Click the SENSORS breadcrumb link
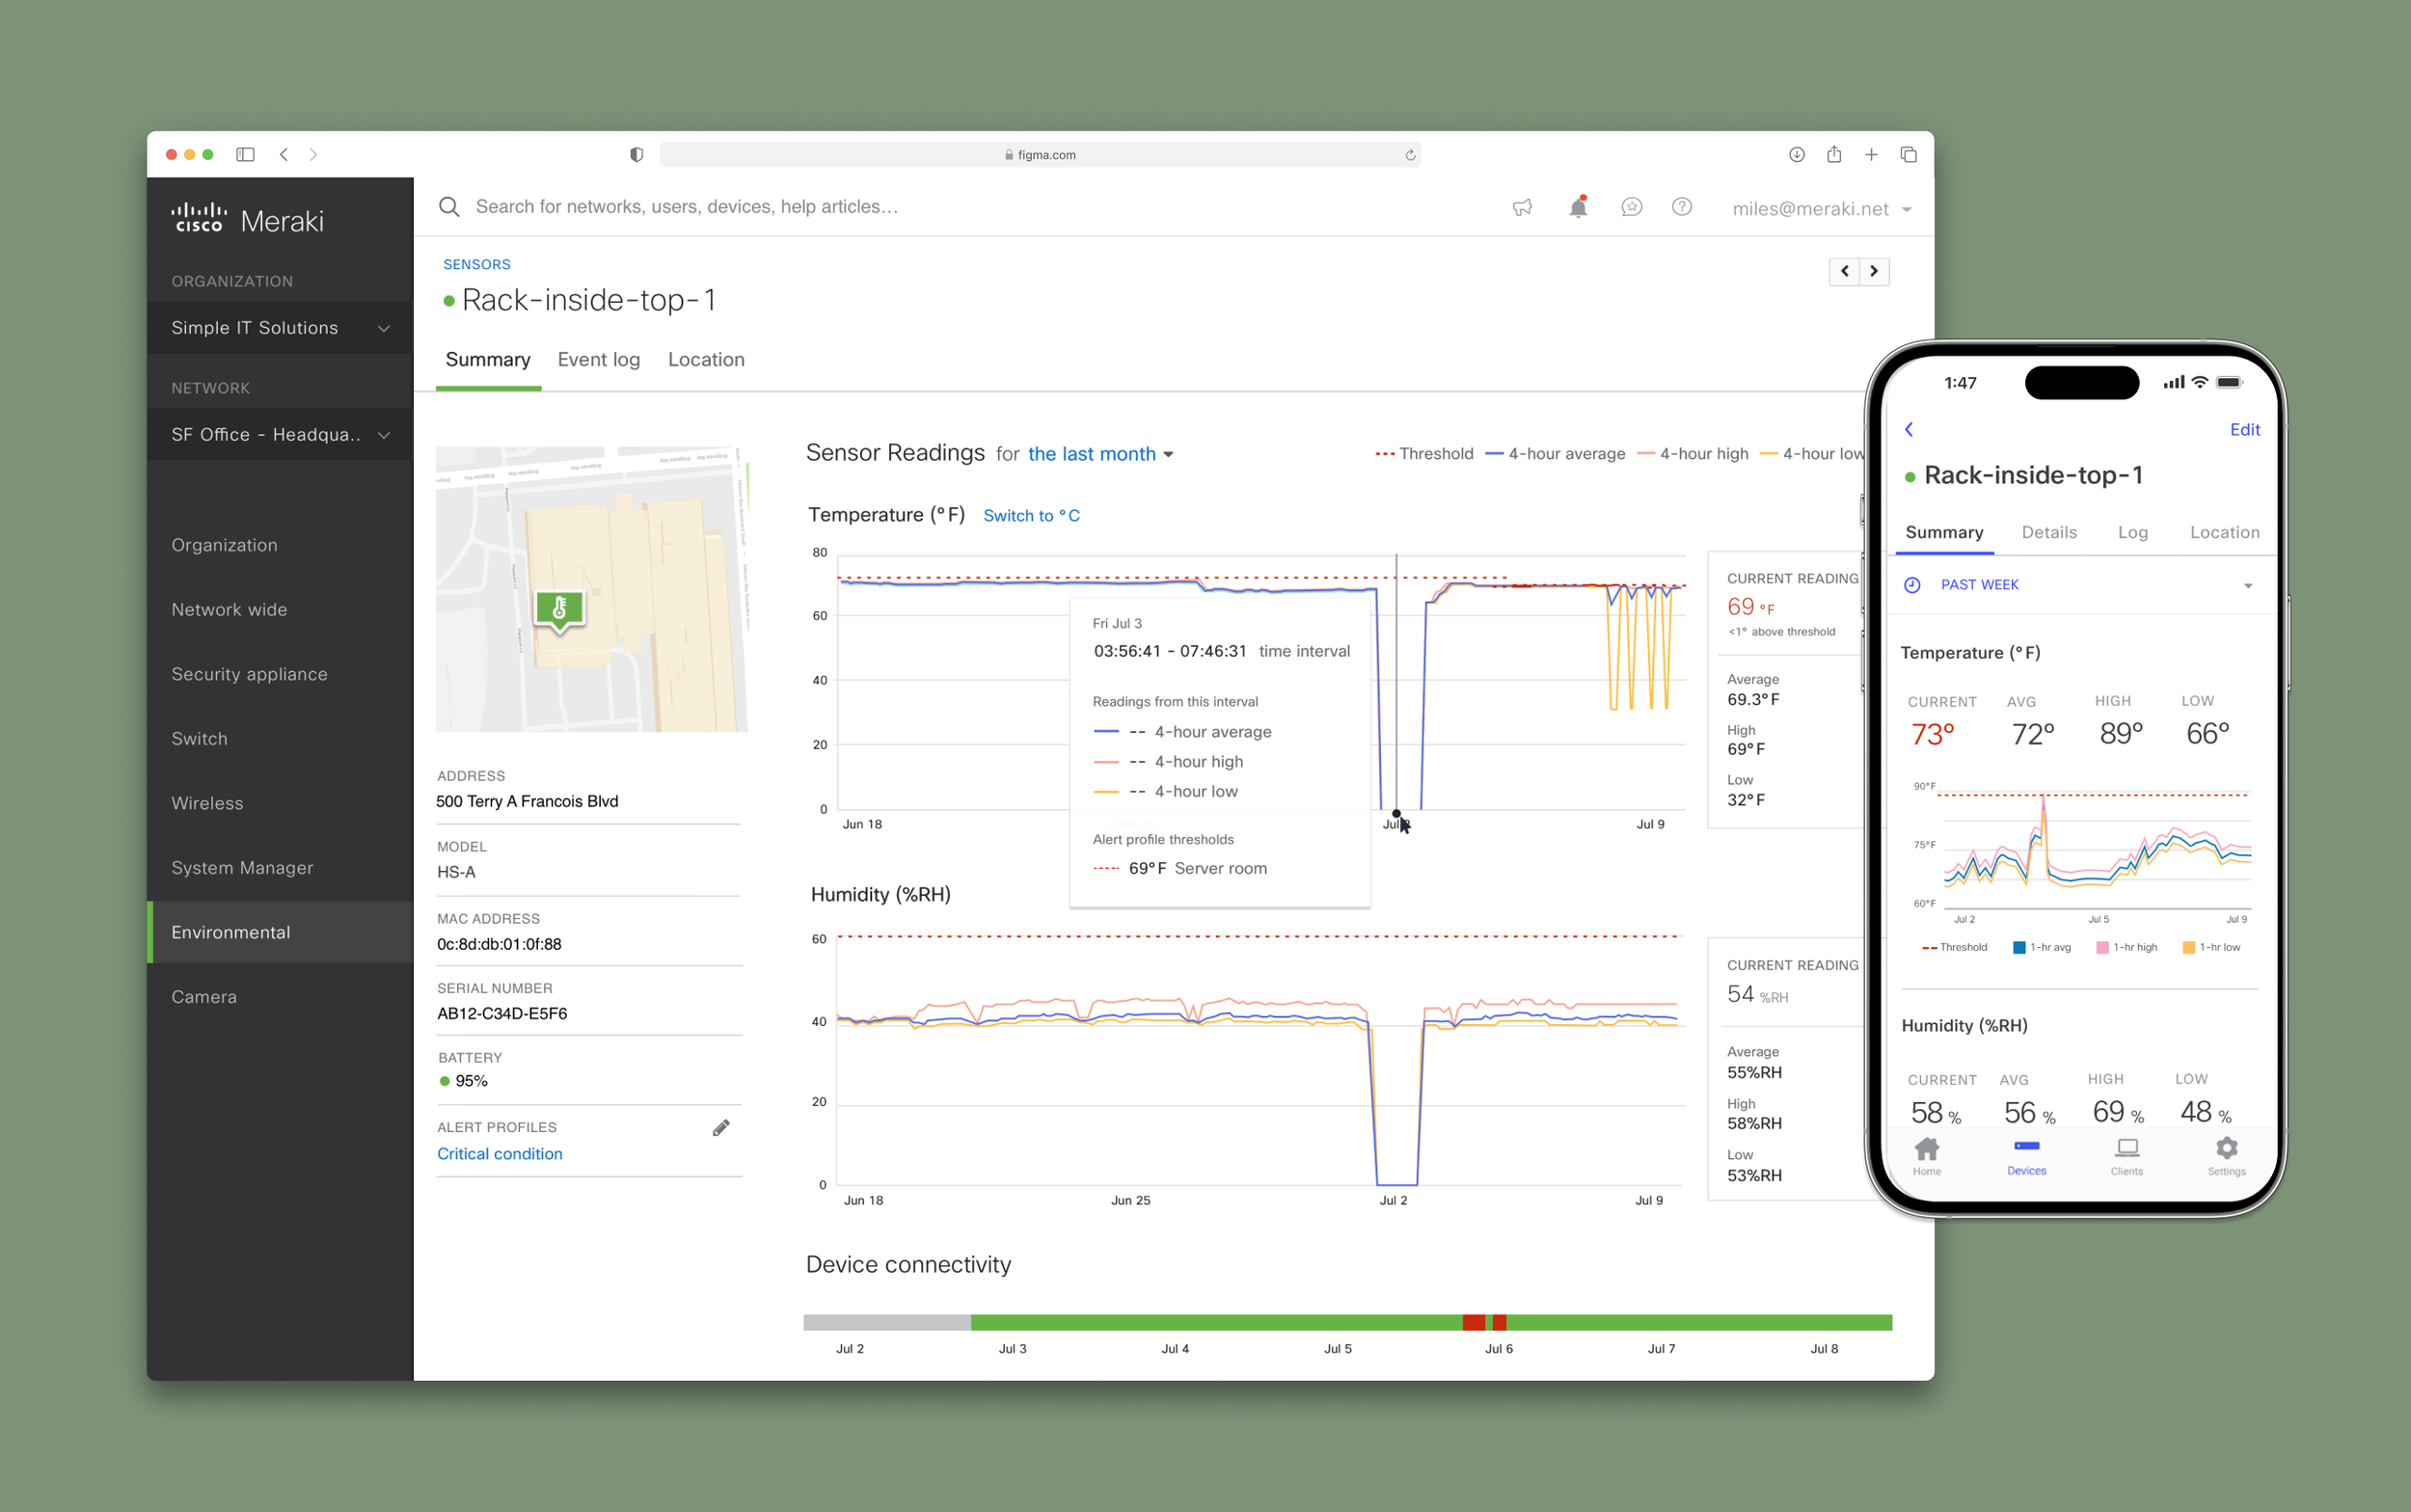This screenshot has width=2411, height=1512. tap(477, 264)
